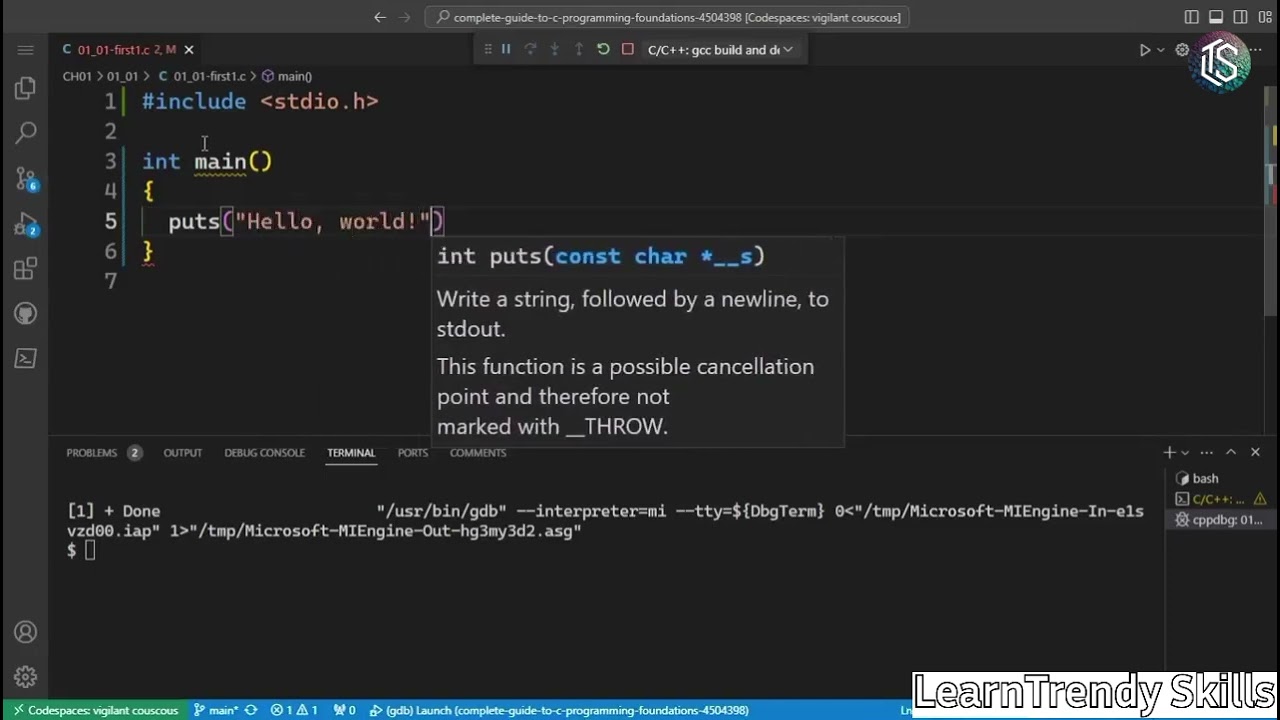Click the #include <stdio.h> line
Viewport: 1280px width, 720px height.
pos(260,101)
